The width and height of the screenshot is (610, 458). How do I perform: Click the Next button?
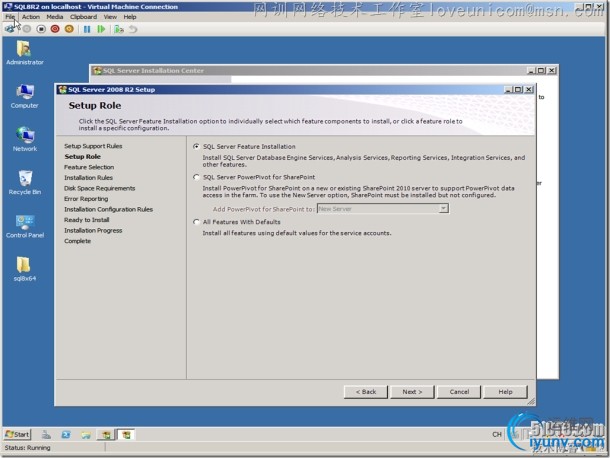click(x=412, y=392)
